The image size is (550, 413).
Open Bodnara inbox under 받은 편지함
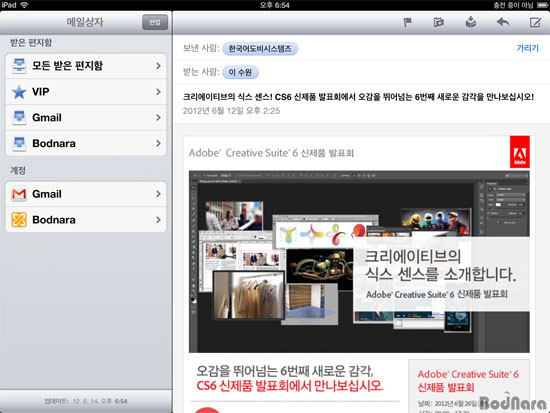tap(86, 144)
